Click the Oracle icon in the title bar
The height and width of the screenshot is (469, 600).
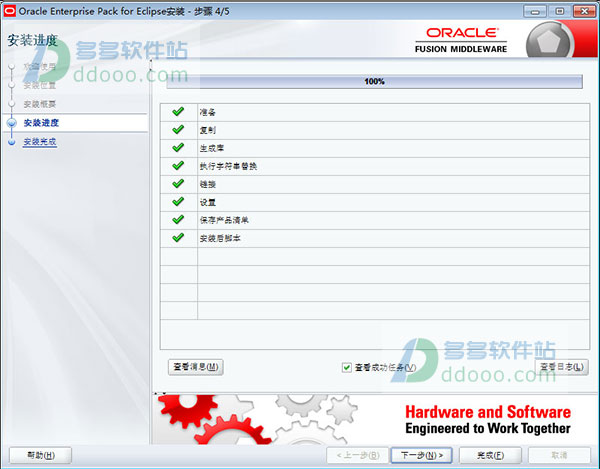9,11
